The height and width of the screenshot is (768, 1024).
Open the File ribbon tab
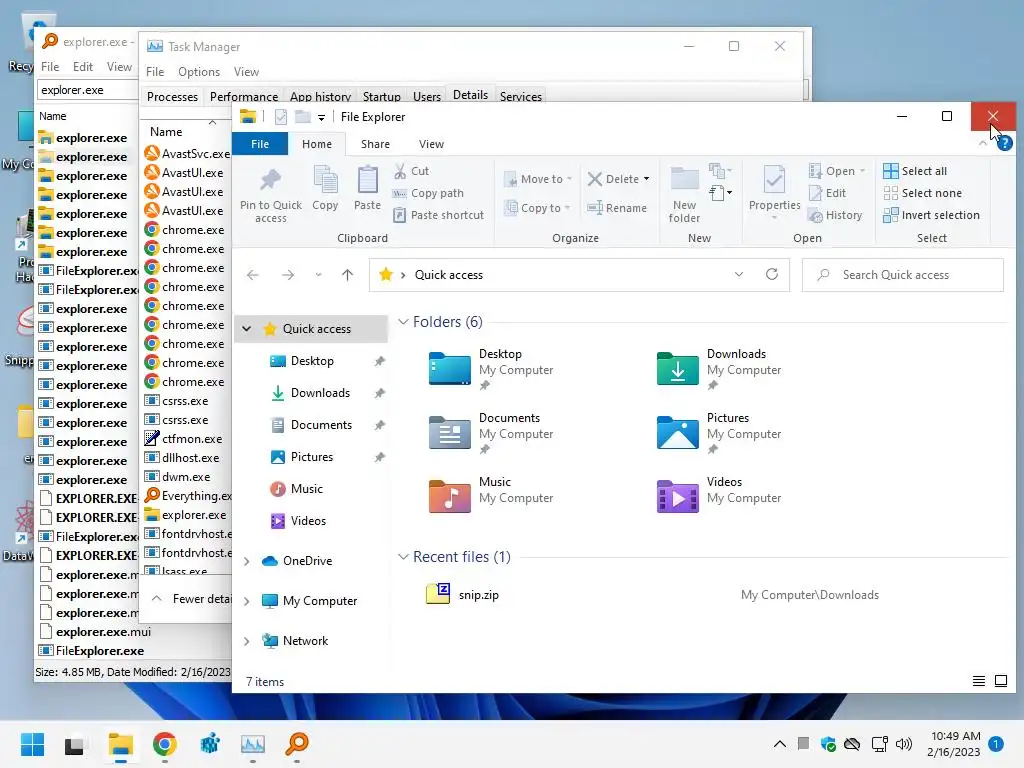click(260, 144)
